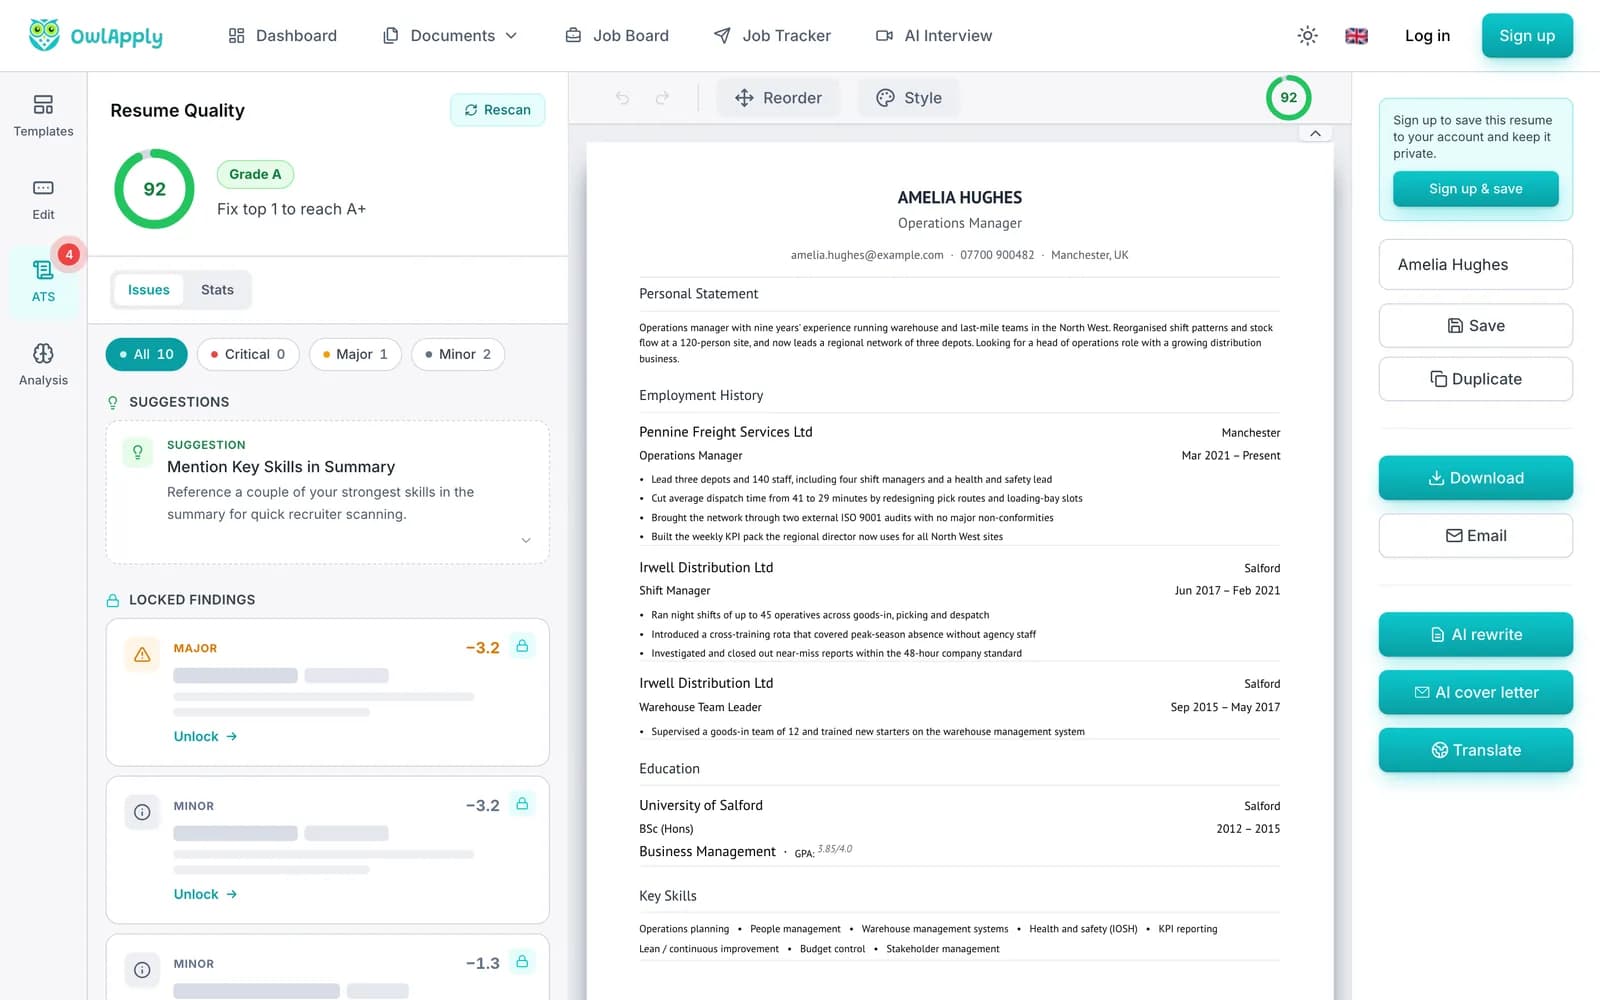Open the OwlApply owl logo home link
Image resolution: width=1600 pixels, height=1000 pixels.
(x=95, y=36)
